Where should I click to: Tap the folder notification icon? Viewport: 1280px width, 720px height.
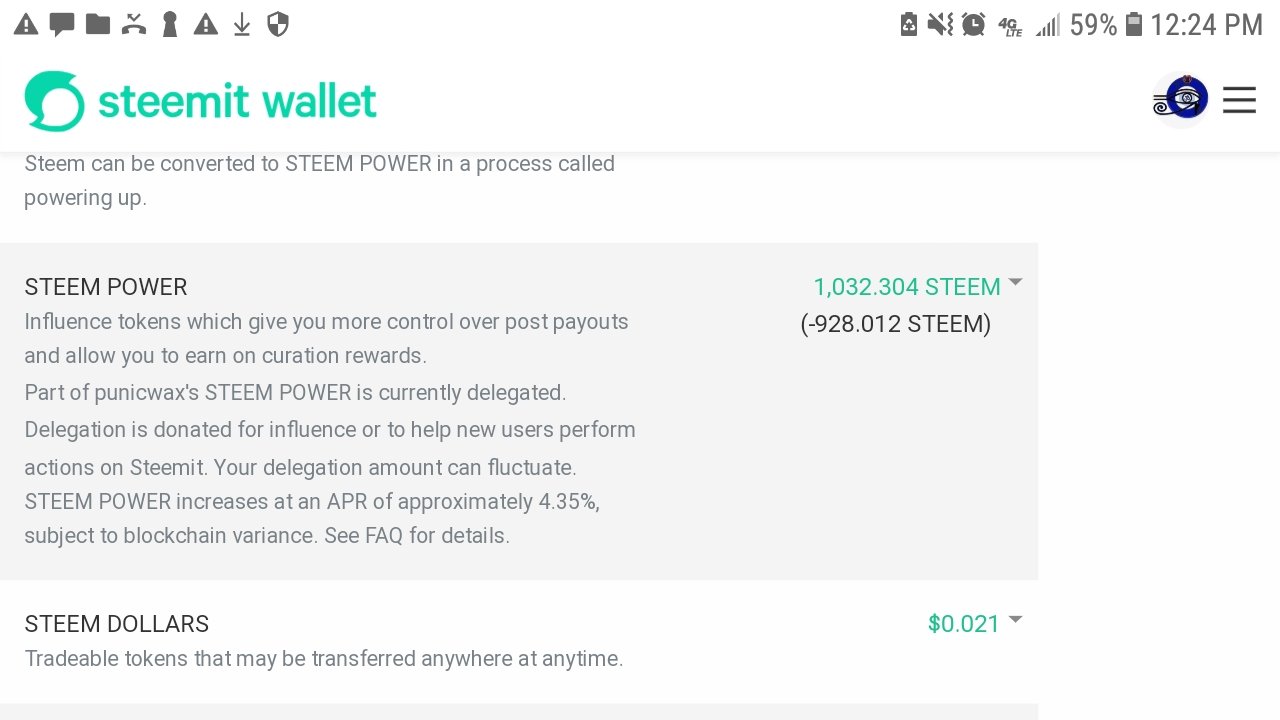point(98,24)
